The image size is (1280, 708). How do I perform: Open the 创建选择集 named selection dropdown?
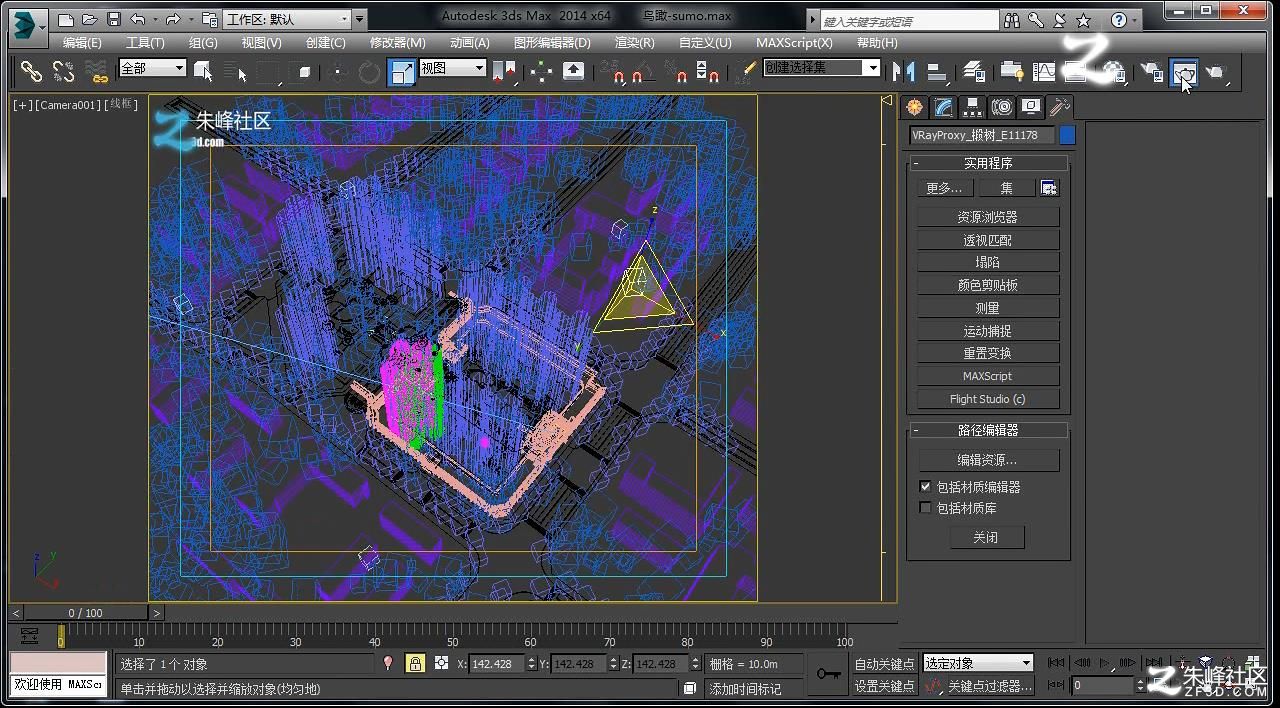pos(821,68)
